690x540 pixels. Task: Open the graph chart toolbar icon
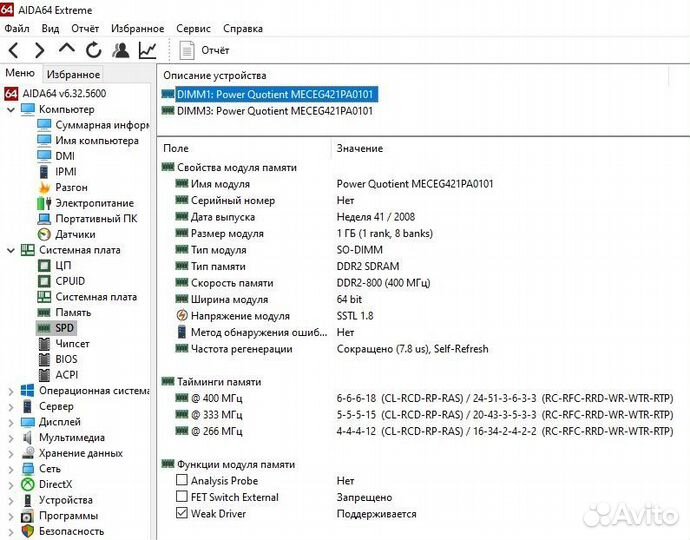[147, 50]
